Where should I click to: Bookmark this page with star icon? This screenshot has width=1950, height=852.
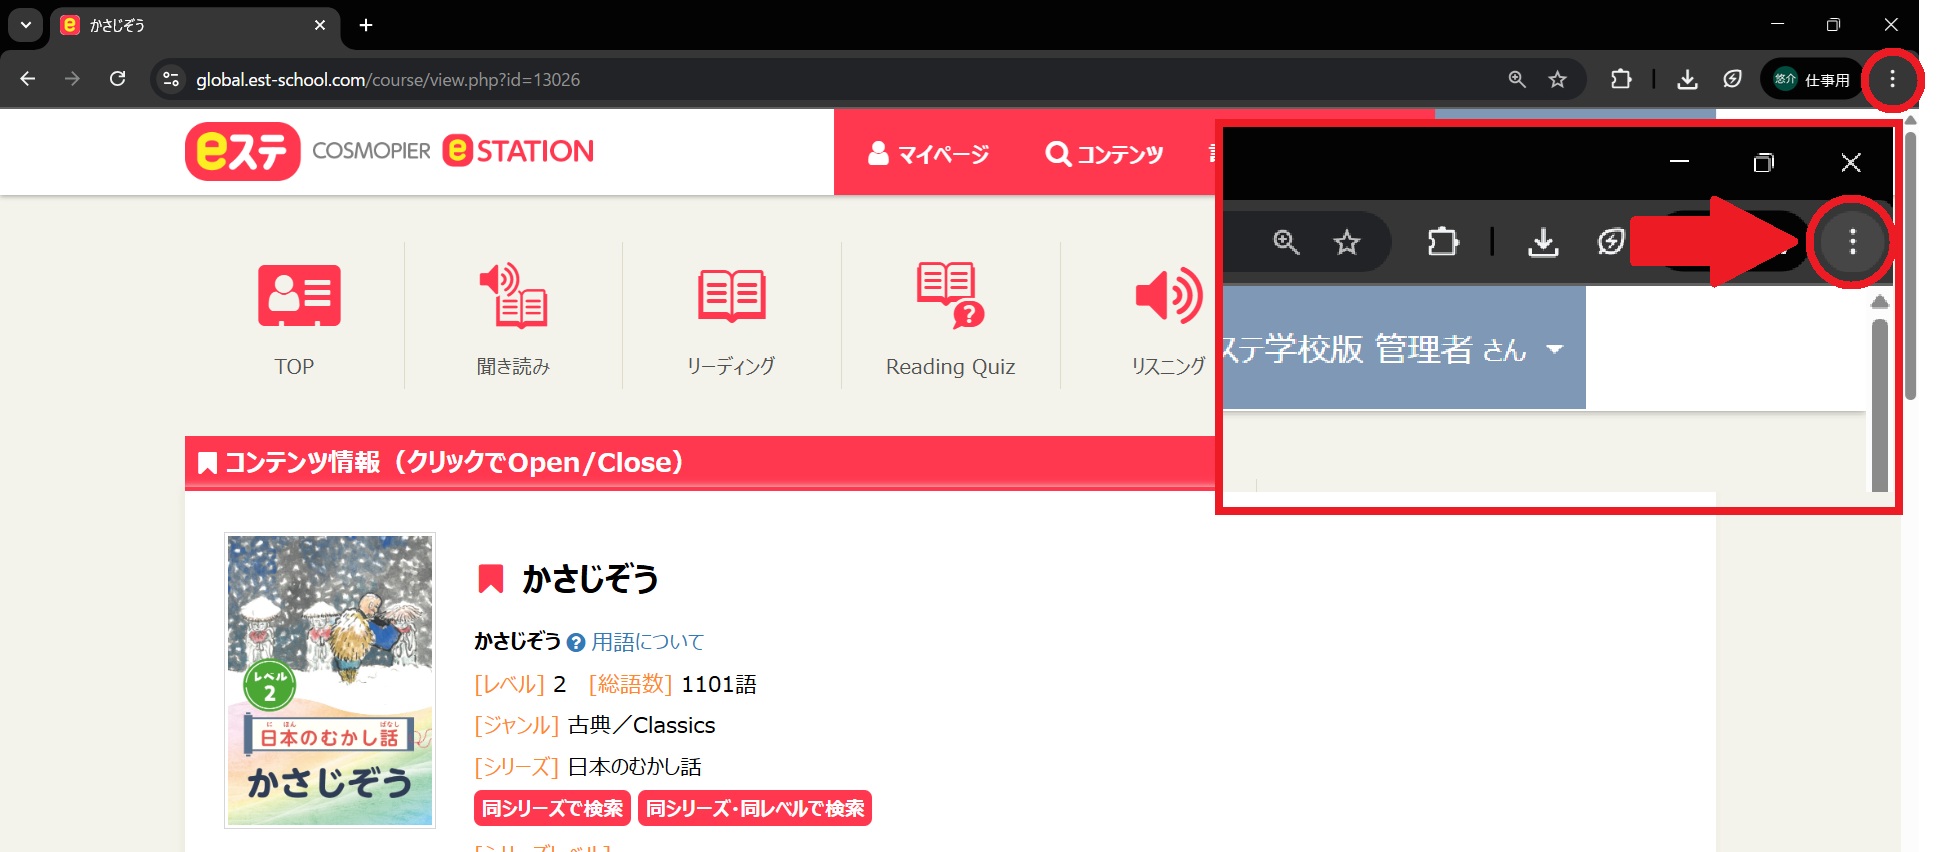coord(1557,79)
